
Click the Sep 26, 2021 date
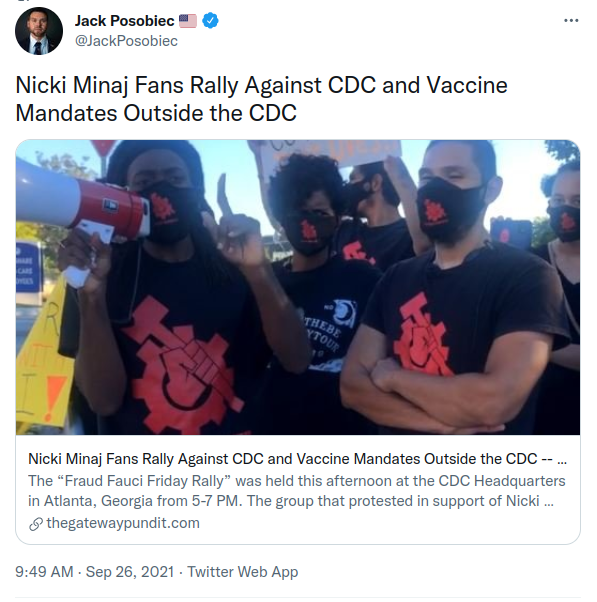[x=130, y=572]
